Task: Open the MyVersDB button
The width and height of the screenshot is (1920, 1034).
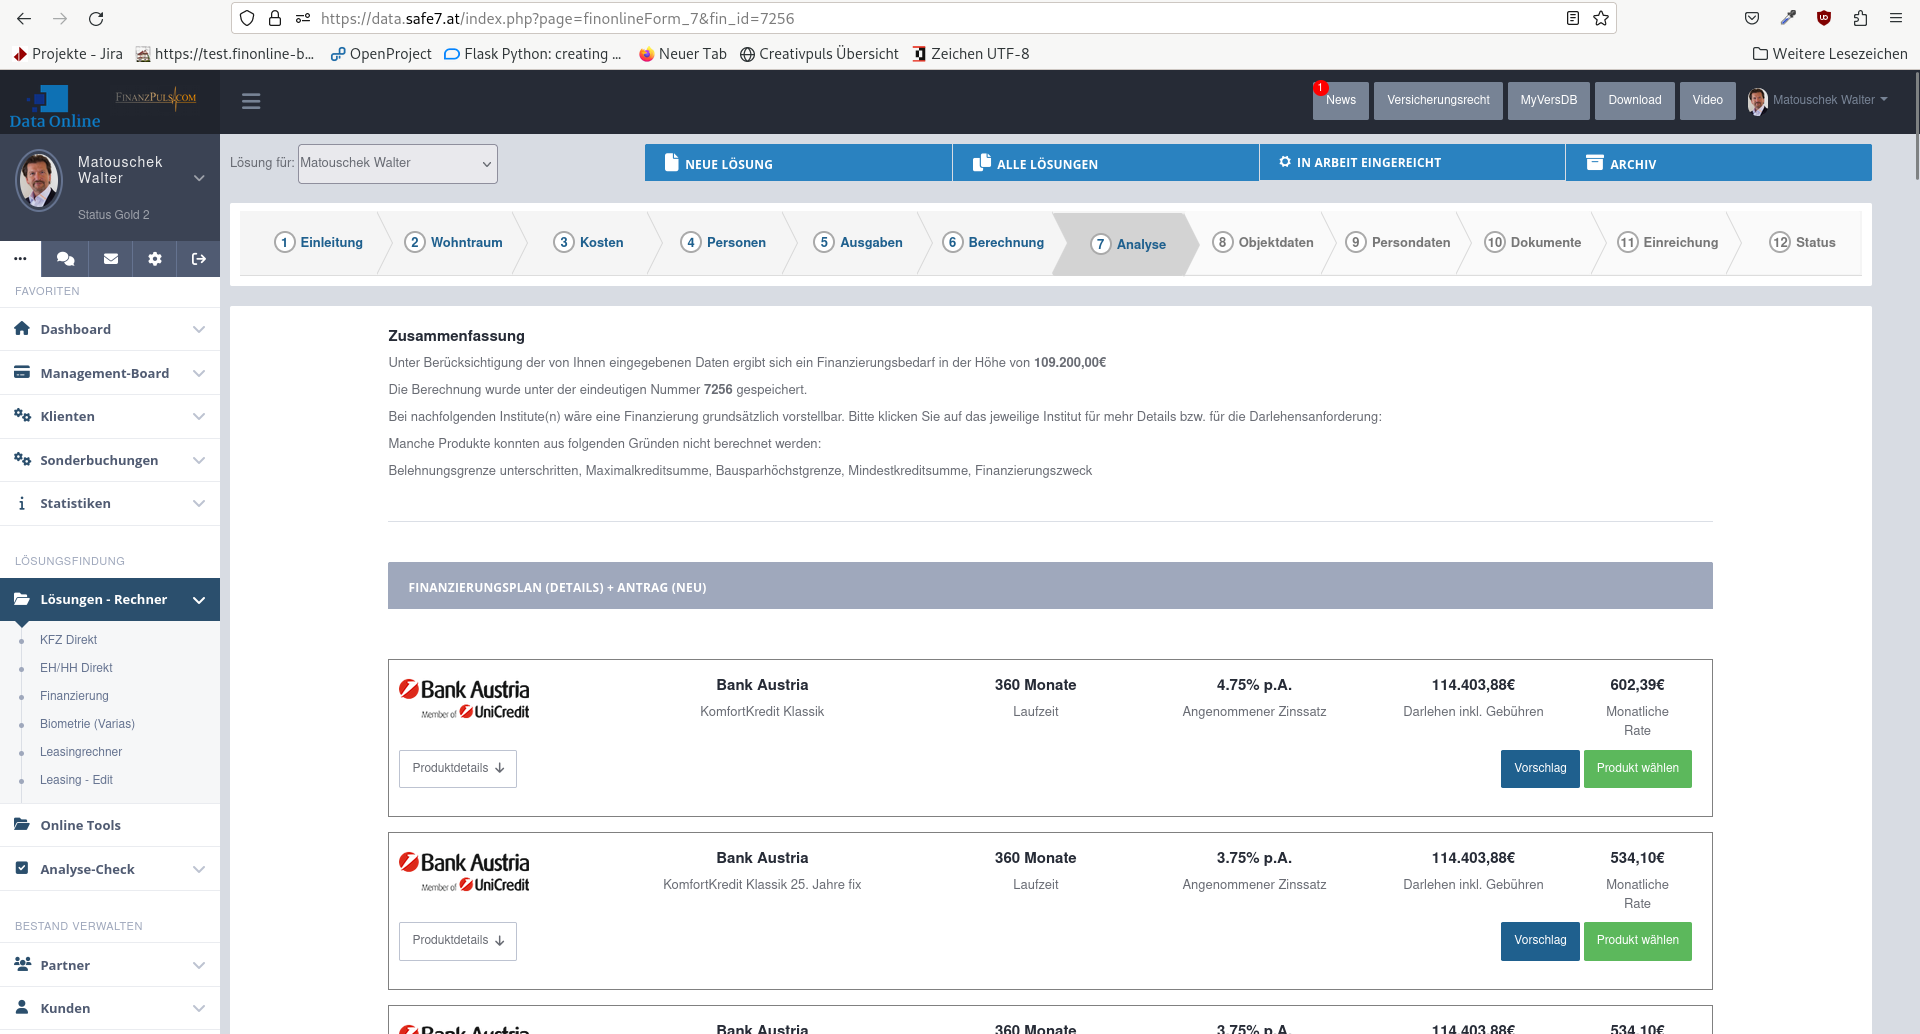Action: click(x=1548, y=100)
